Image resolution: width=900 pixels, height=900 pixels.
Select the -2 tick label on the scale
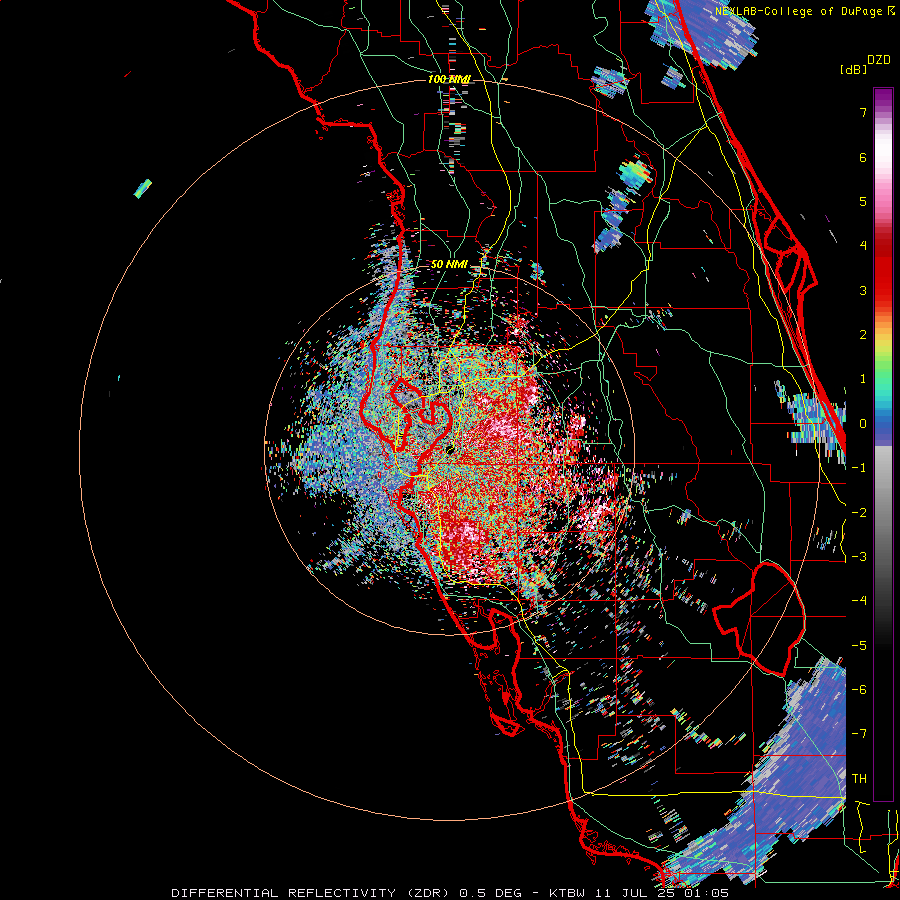click(859, 513)
